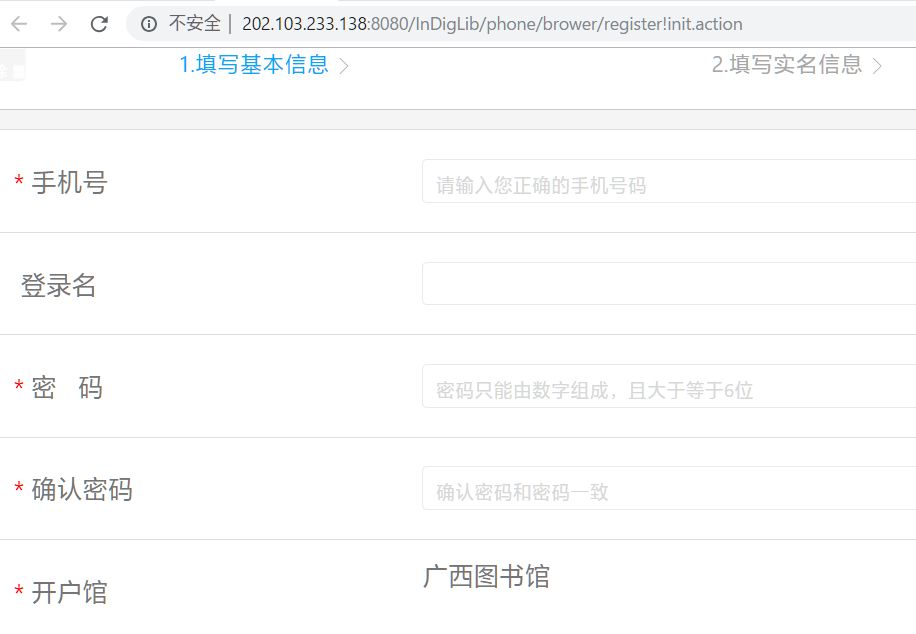Screen dimensions: 916x634
Task: Click the 开户馆 field label
Action: (x=69, y=593)
